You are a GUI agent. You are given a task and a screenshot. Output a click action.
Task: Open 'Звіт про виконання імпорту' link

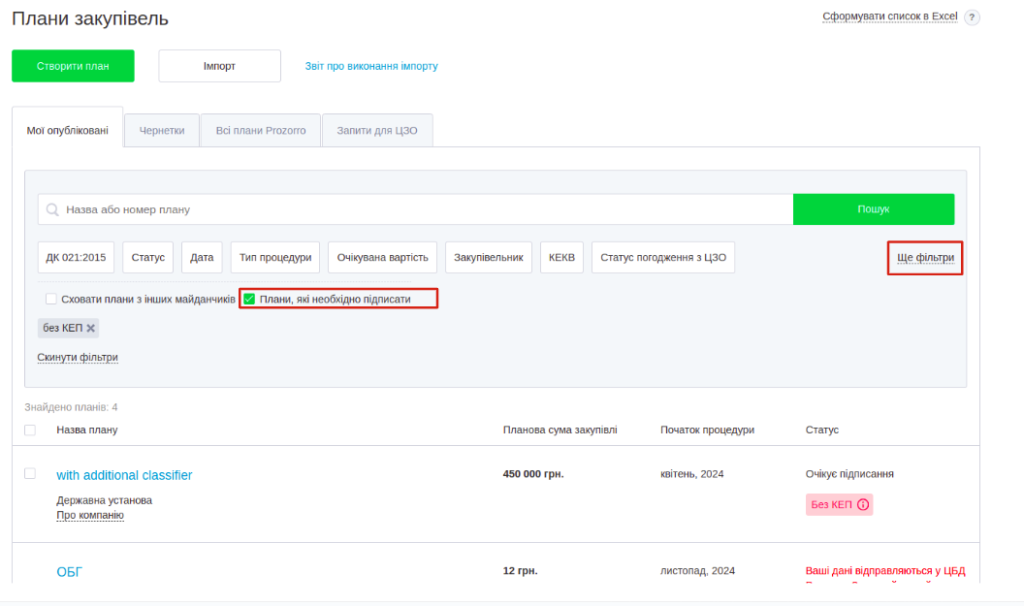coord(371,67)
